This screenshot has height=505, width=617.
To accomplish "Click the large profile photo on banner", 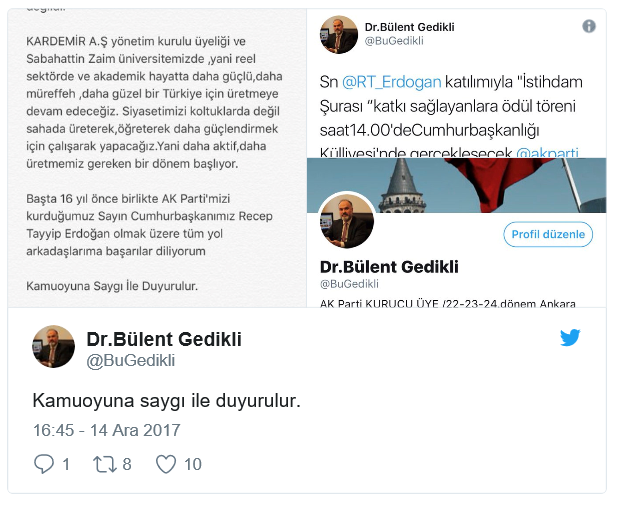I will (347, 221).
